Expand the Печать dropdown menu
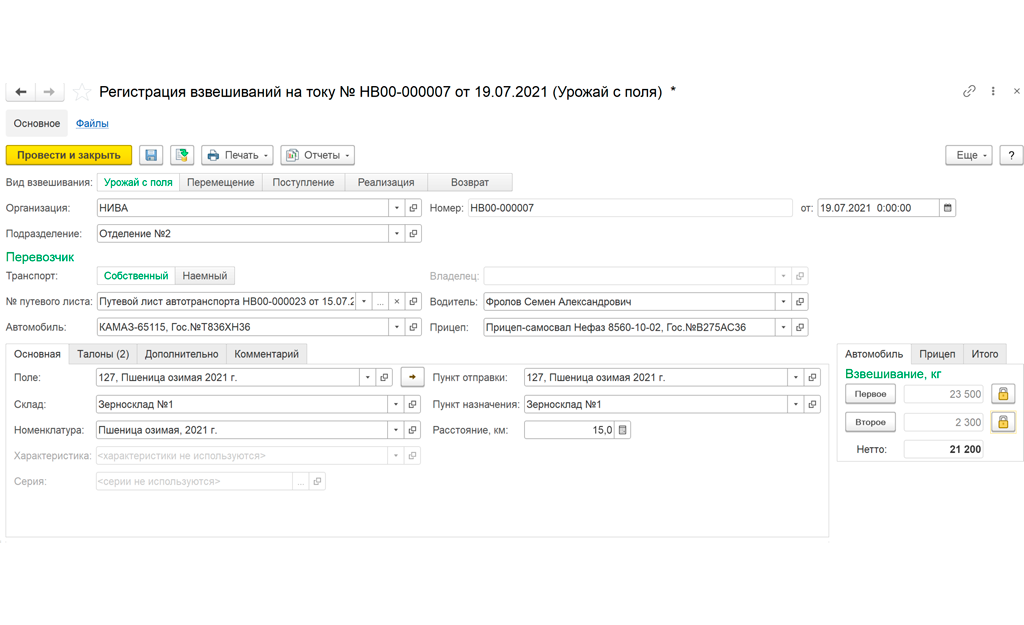The height and width of the screenshot is (625, 1024). [237, 155]
